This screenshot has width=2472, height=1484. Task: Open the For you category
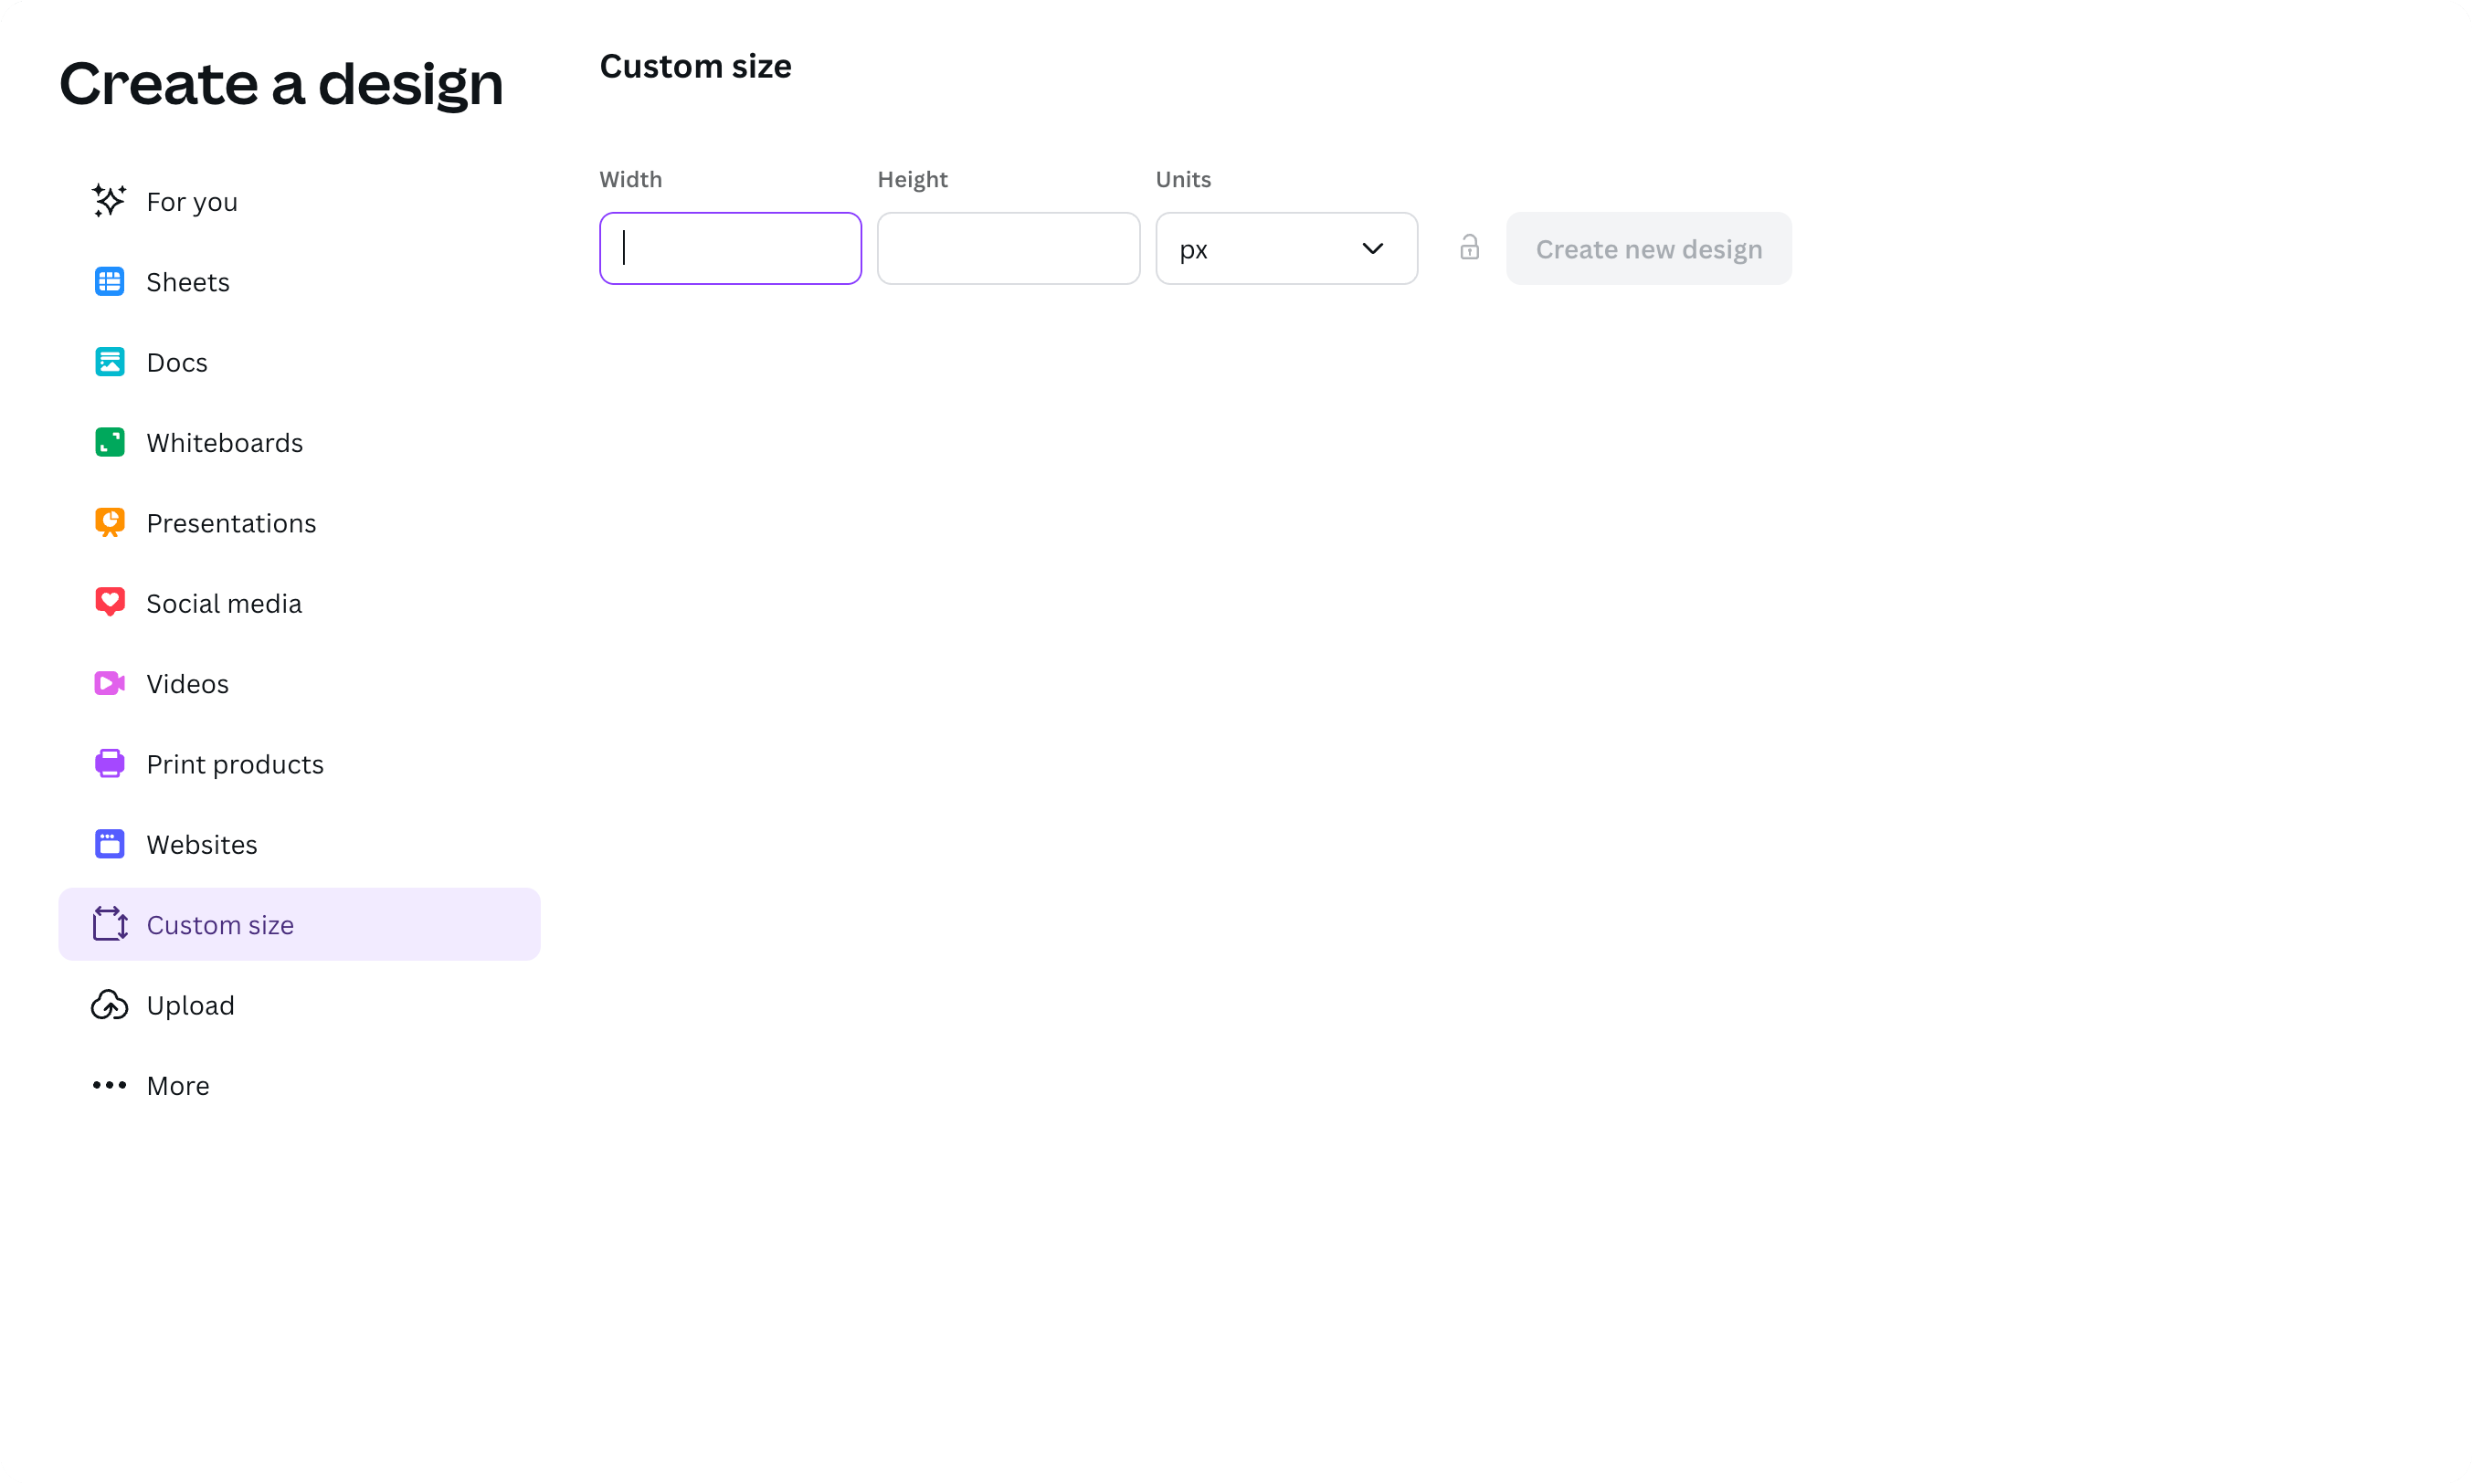click(299, 201)
